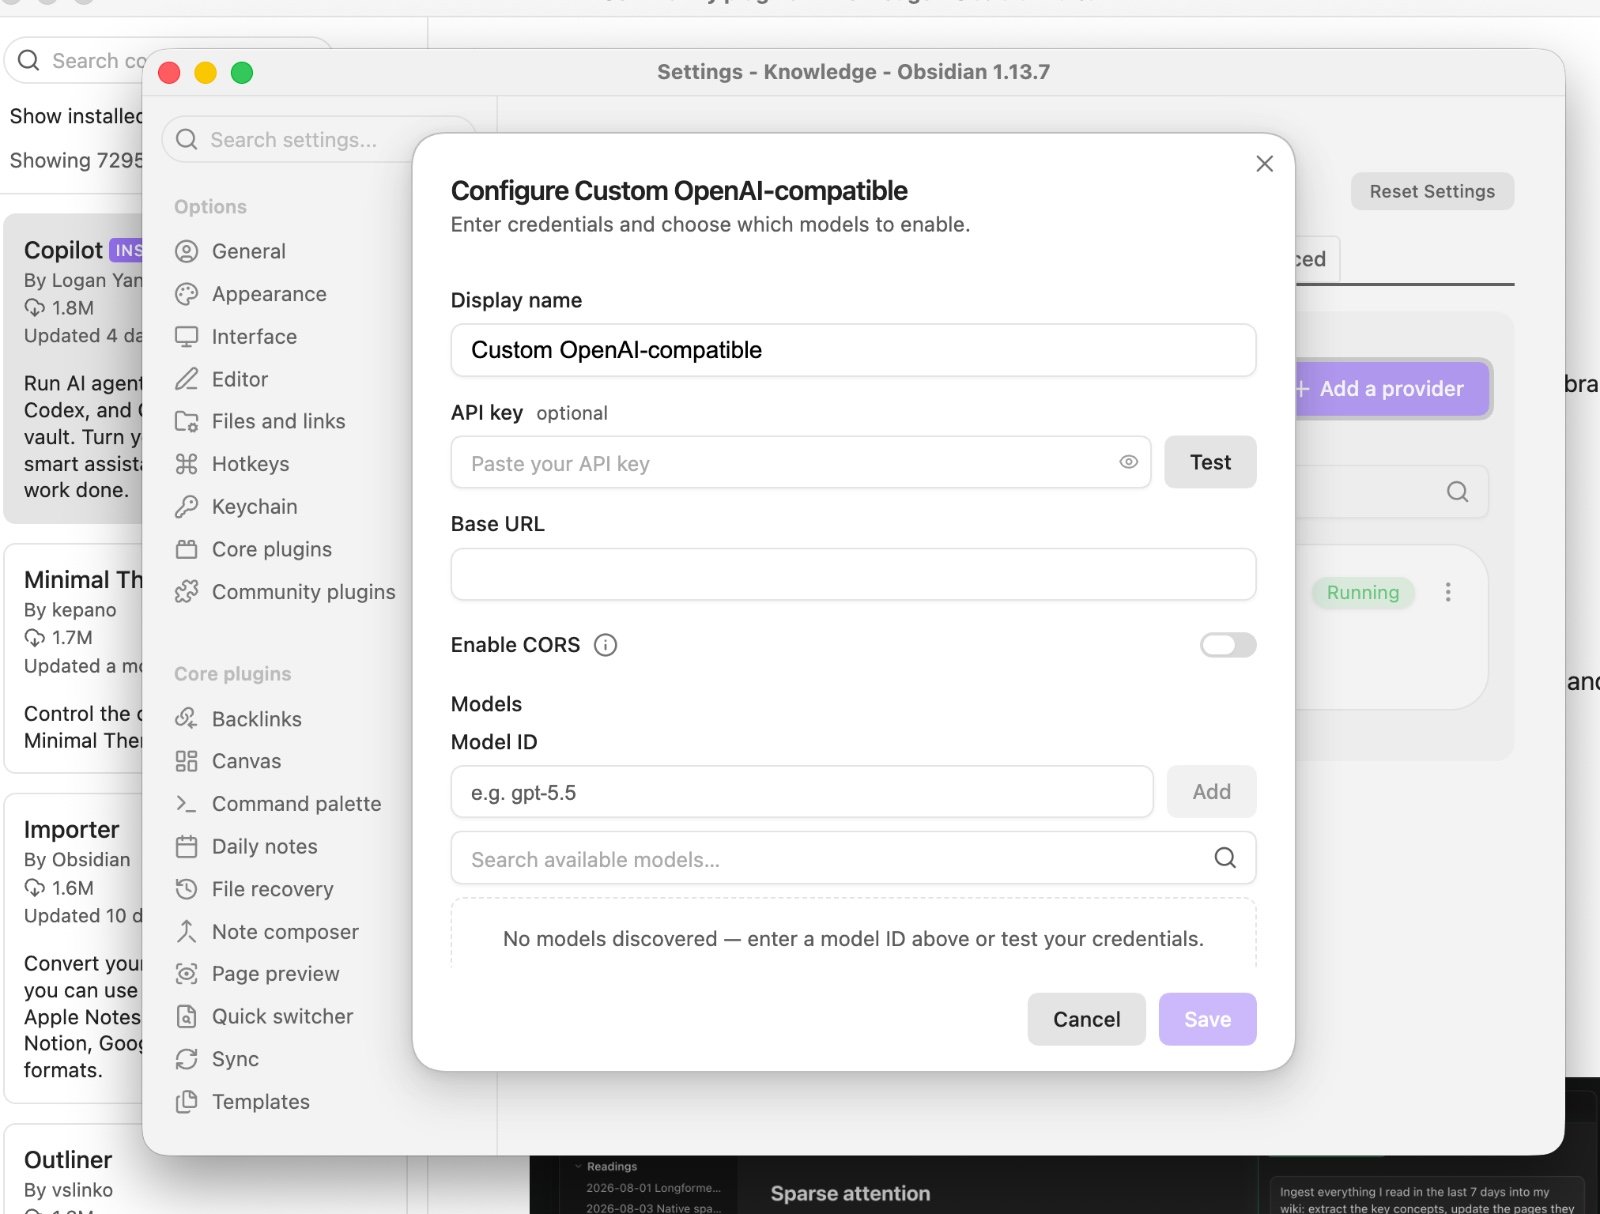The image size is (1600, 1214).
Task: Click the Reset Settings button
Action: coord(1432,191)
